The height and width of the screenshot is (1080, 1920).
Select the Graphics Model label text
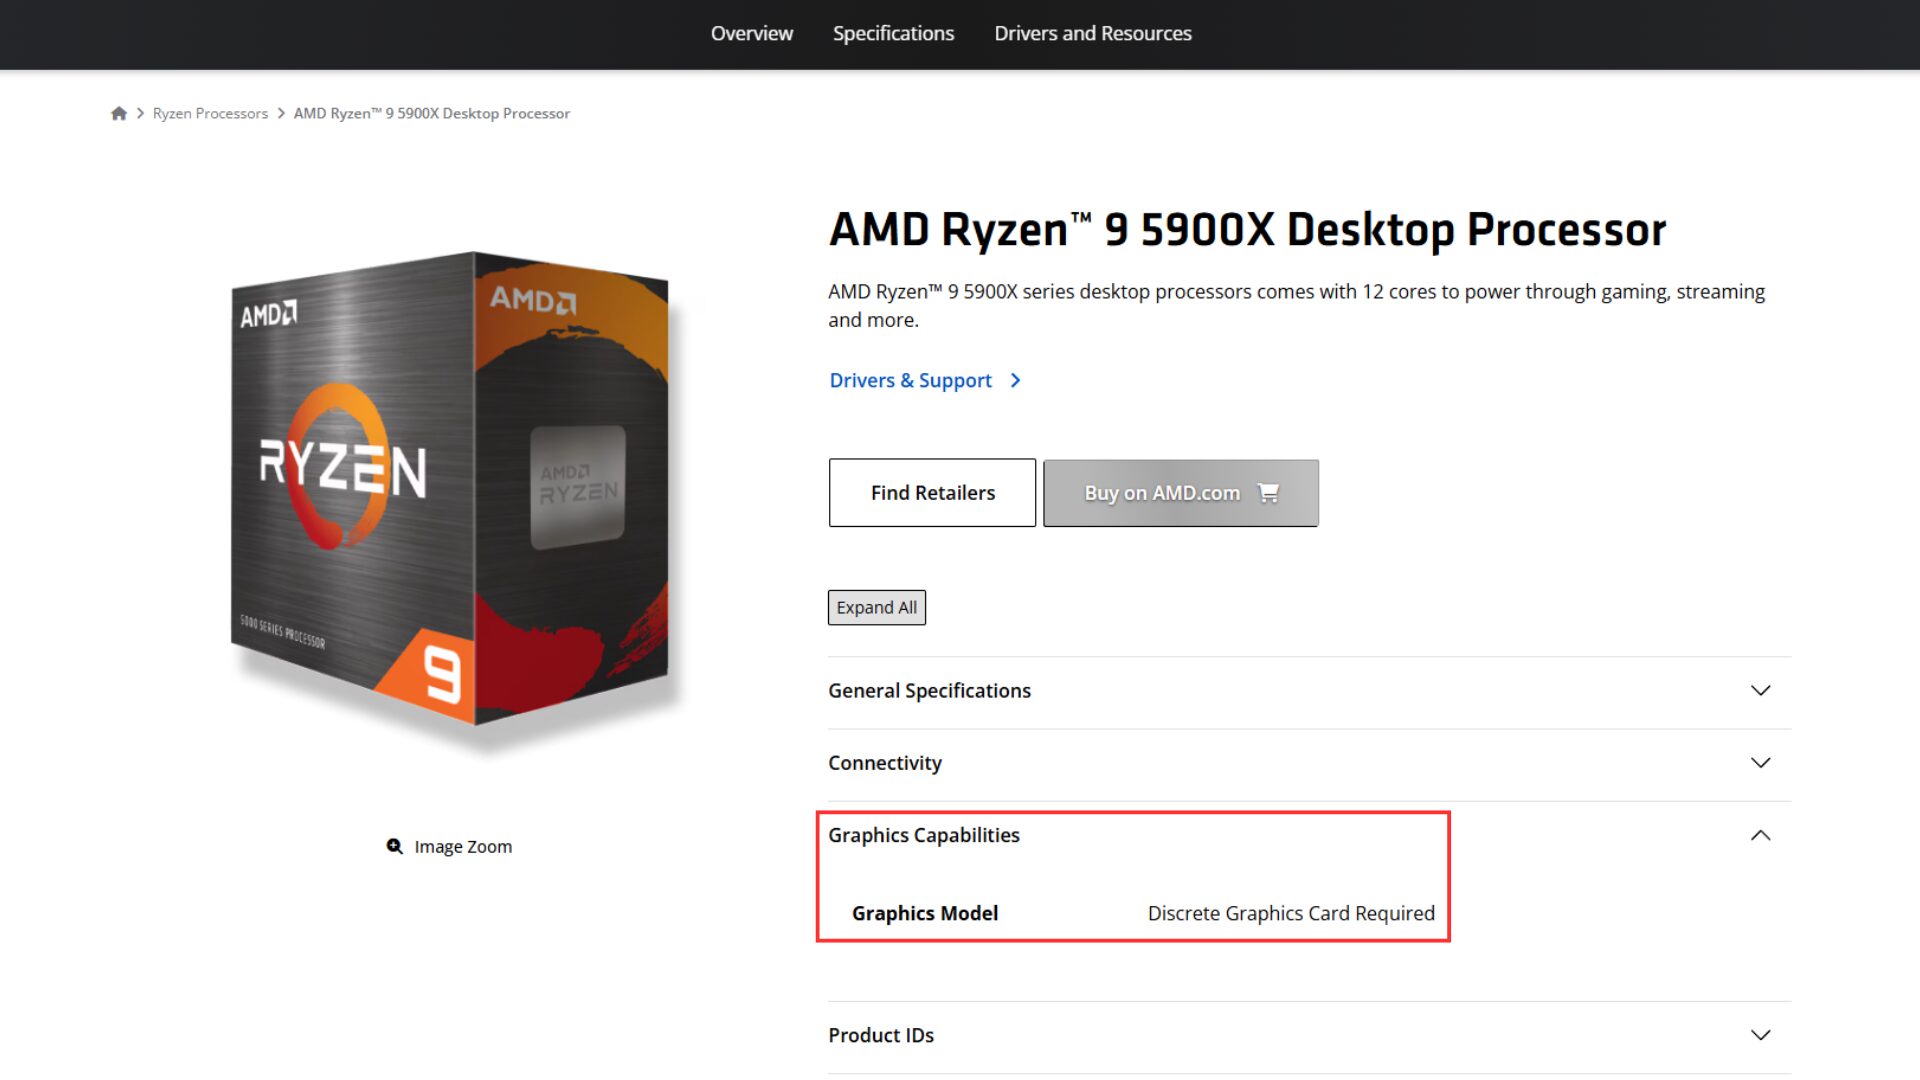[x=924, y=913]
